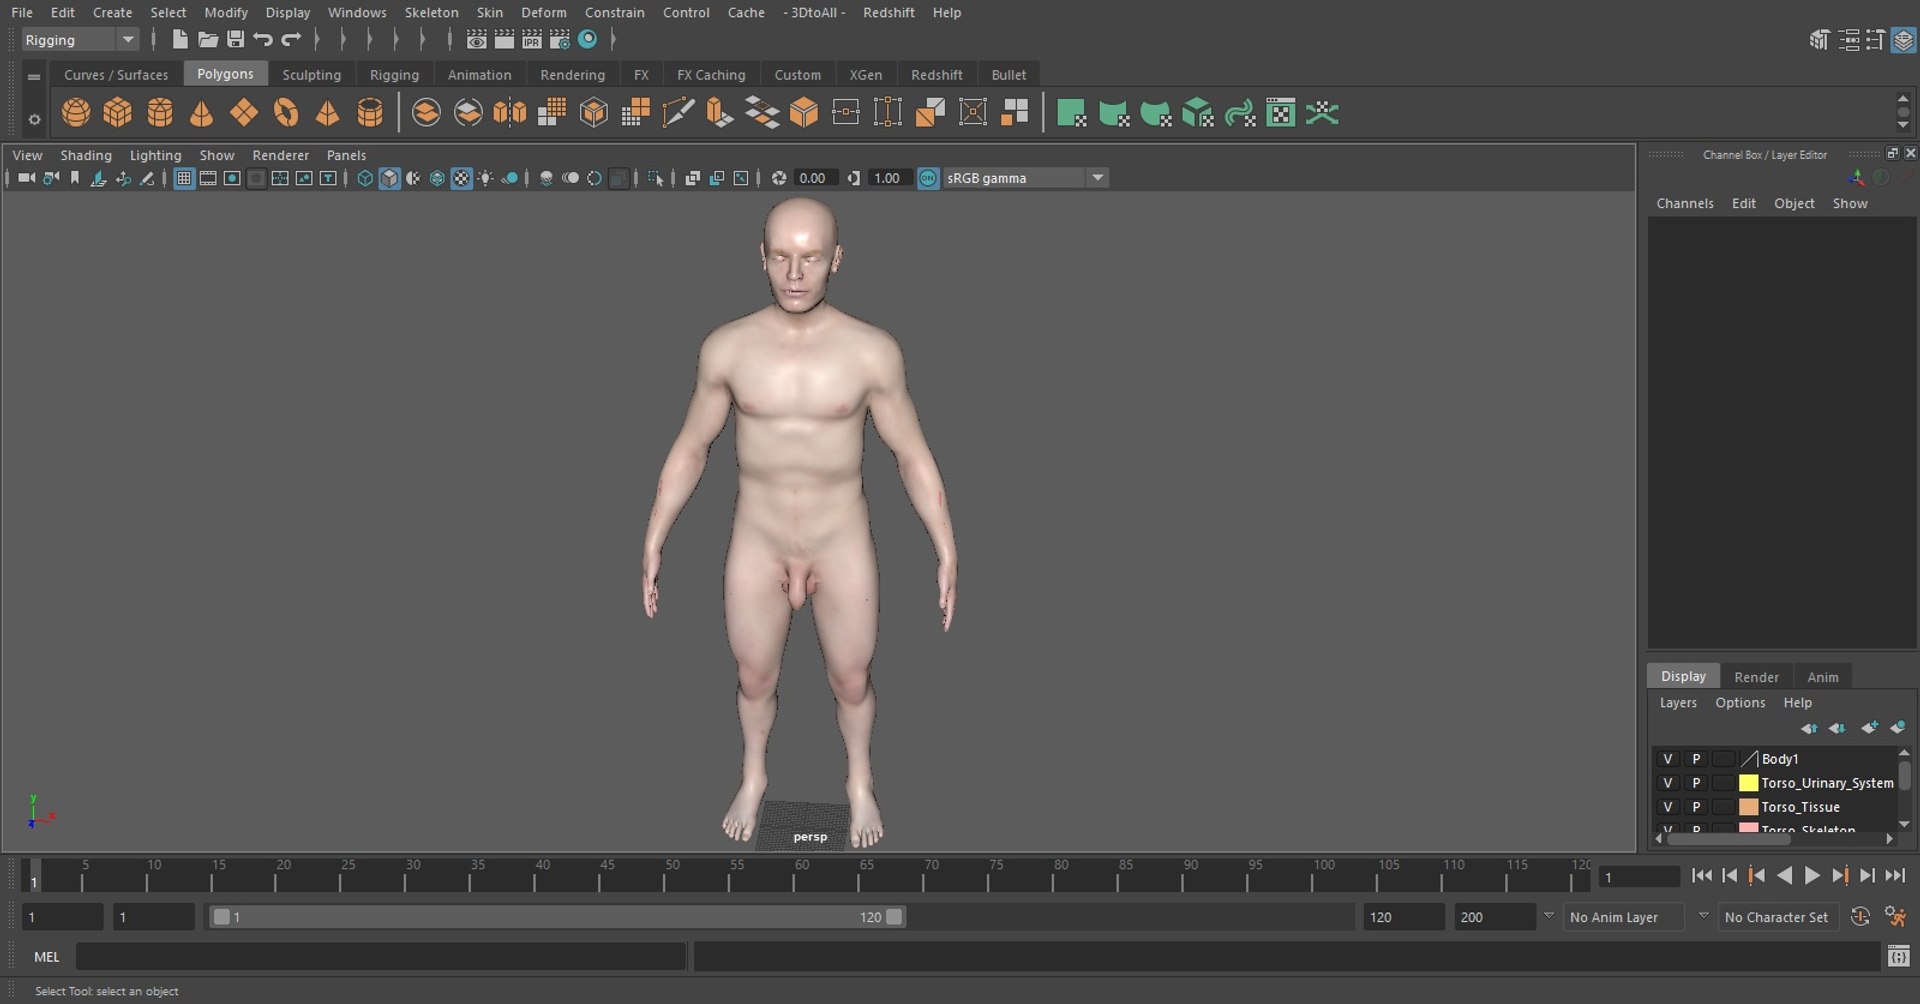
Task: Redo the last undone action
Action: point(291,39)
